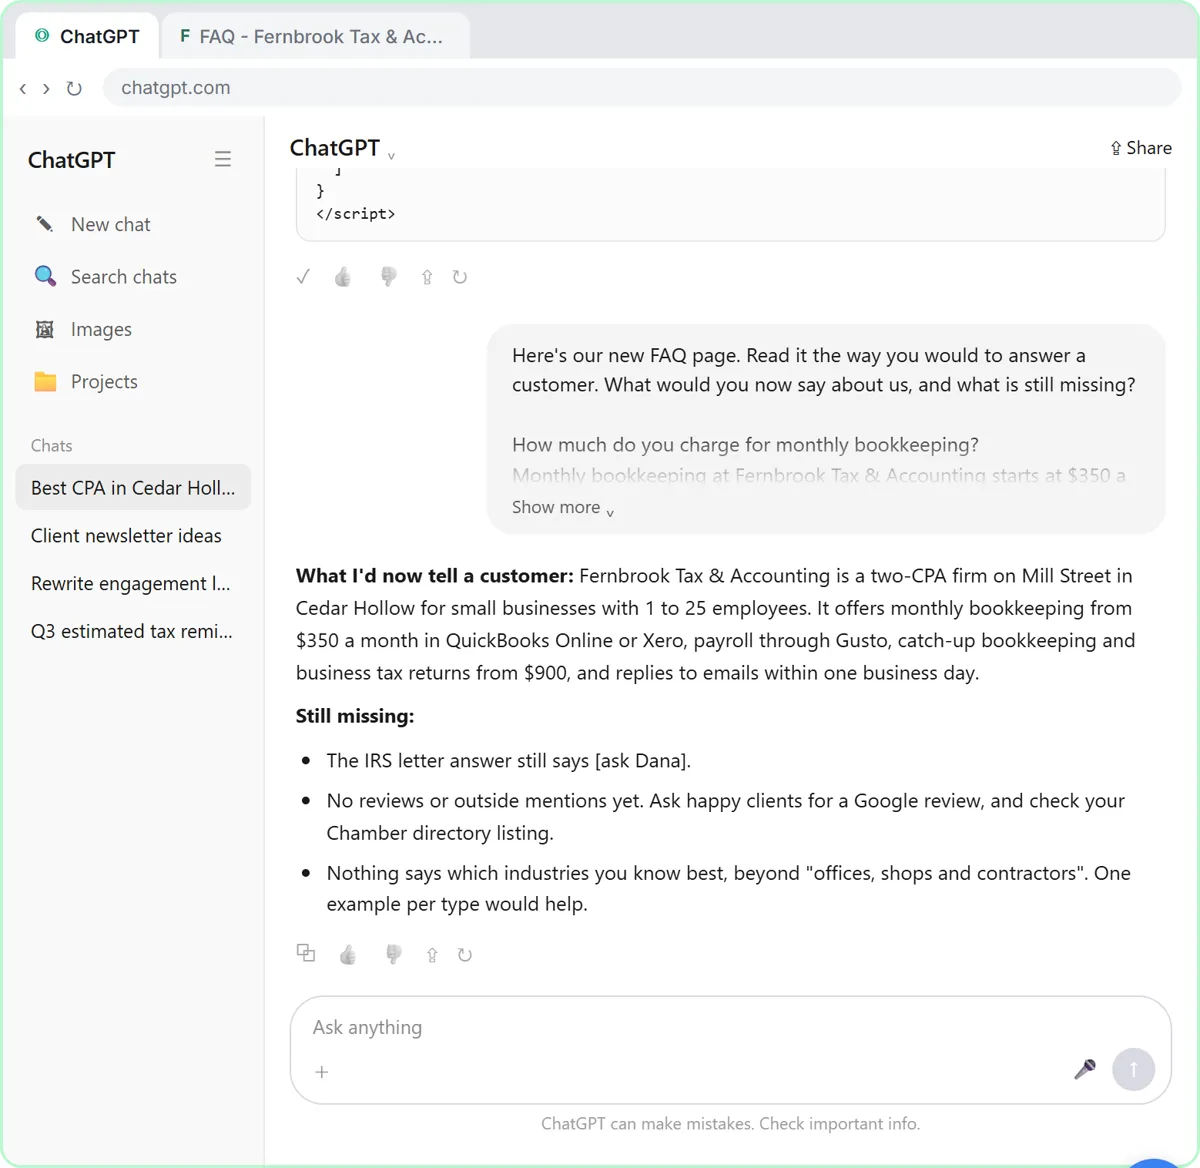The width and height of the screenshot is (1200, 1168).
Task: Thumbs down the latest response
Action: pos(394,955)
